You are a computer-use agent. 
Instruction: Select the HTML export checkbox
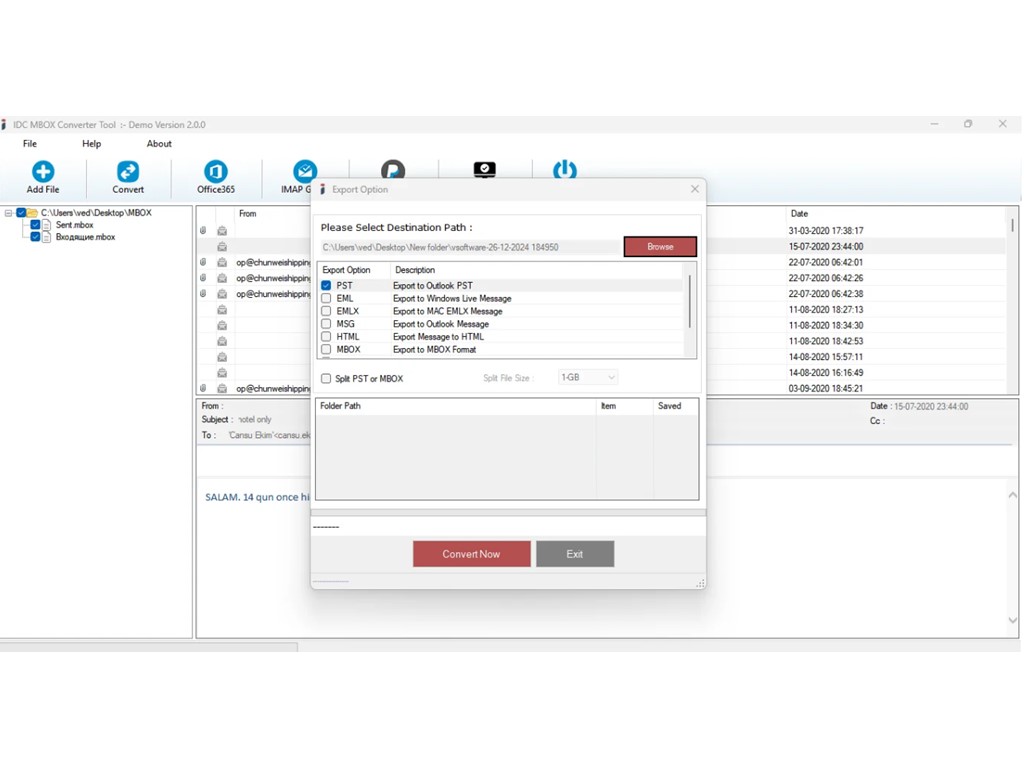coord(326,336)
